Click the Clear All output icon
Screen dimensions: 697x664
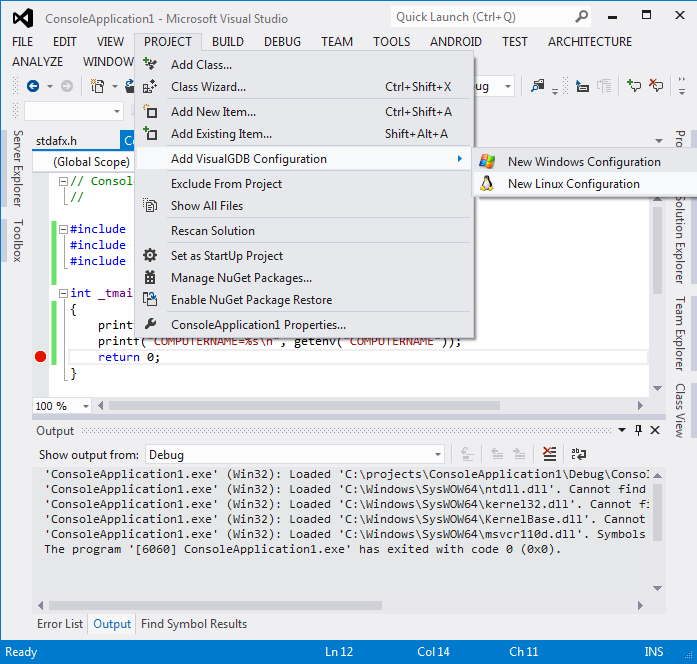(549, 454)
